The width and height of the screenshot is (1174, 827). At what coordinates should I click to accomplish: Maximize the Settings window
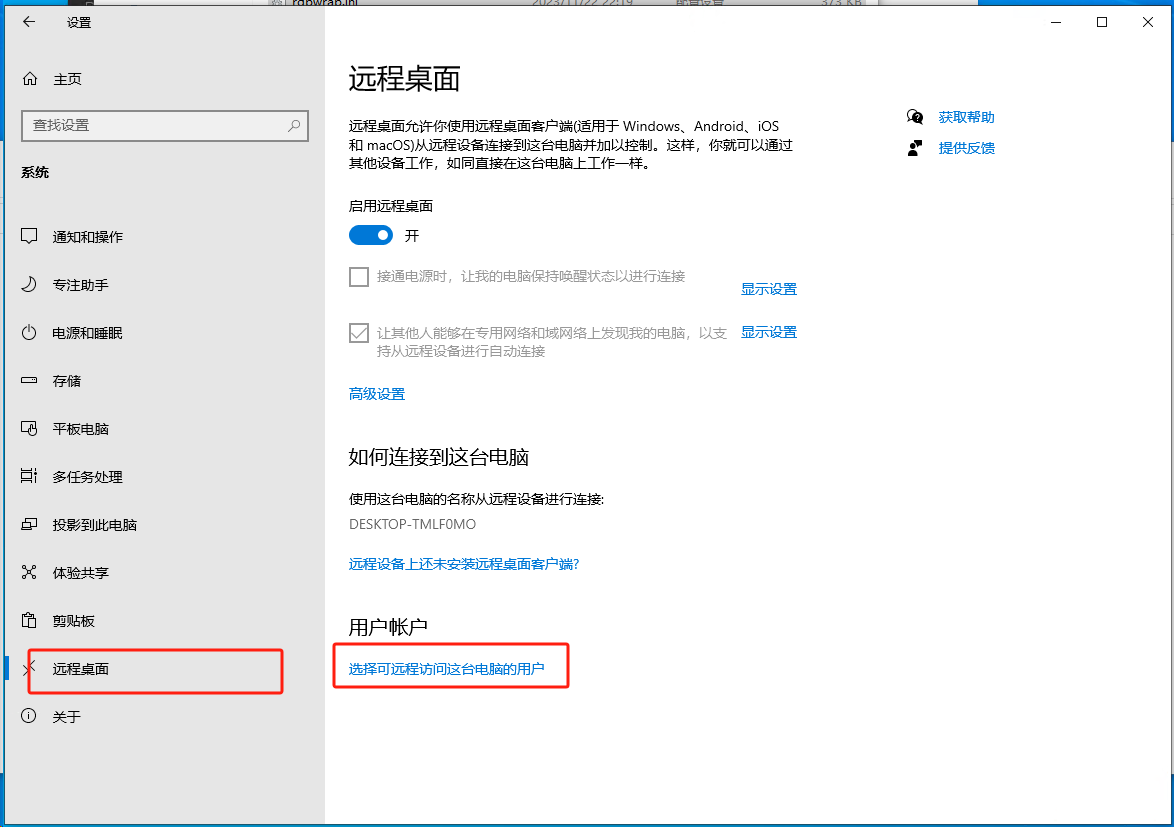tap(1101, 22)
